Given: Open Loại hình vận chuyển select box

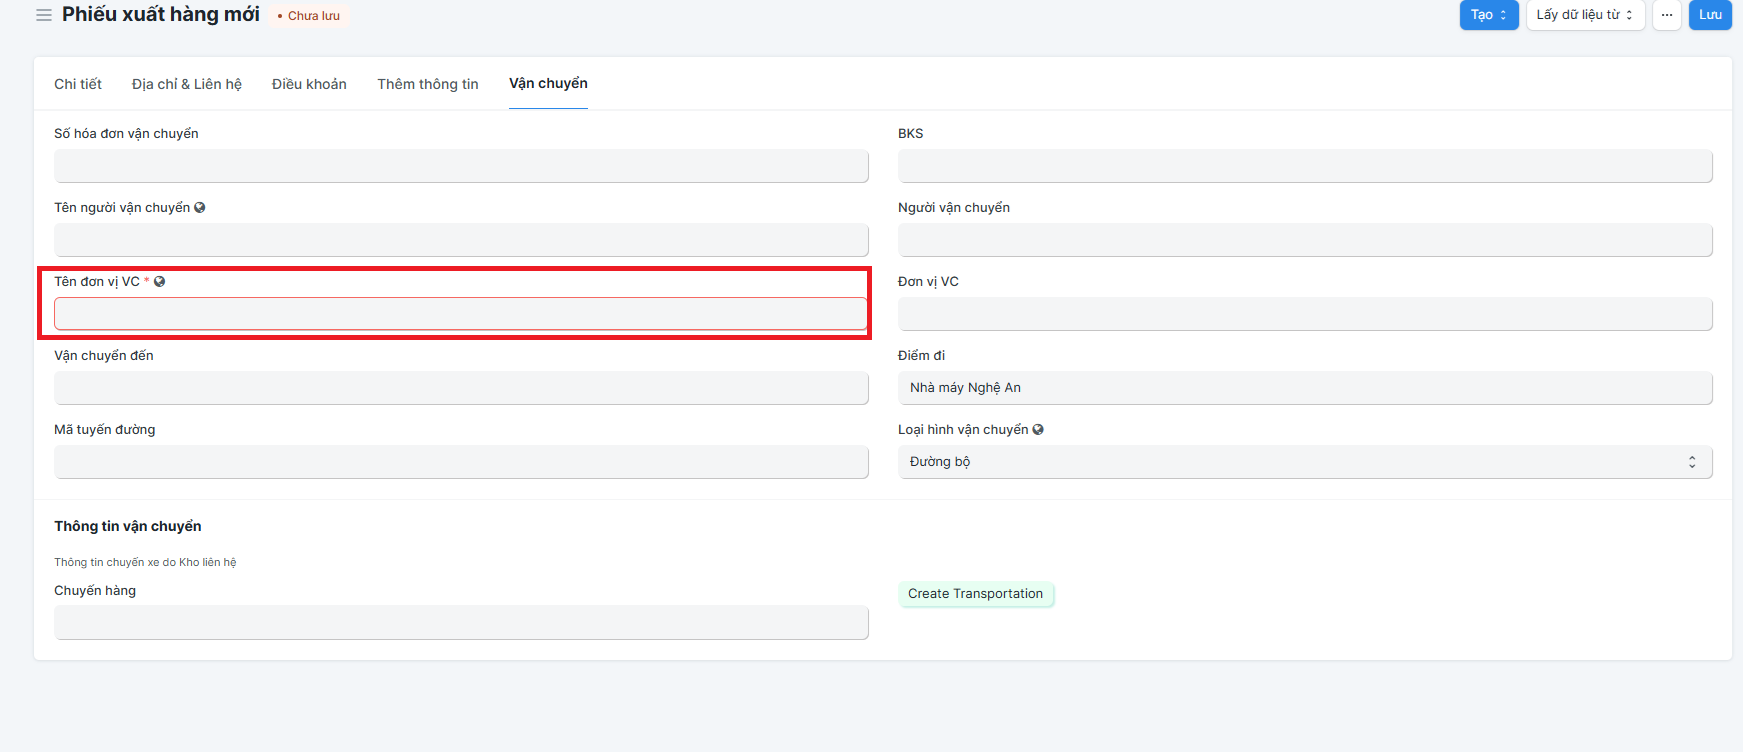Looking at the screenshot, I should coord(1304,462).
